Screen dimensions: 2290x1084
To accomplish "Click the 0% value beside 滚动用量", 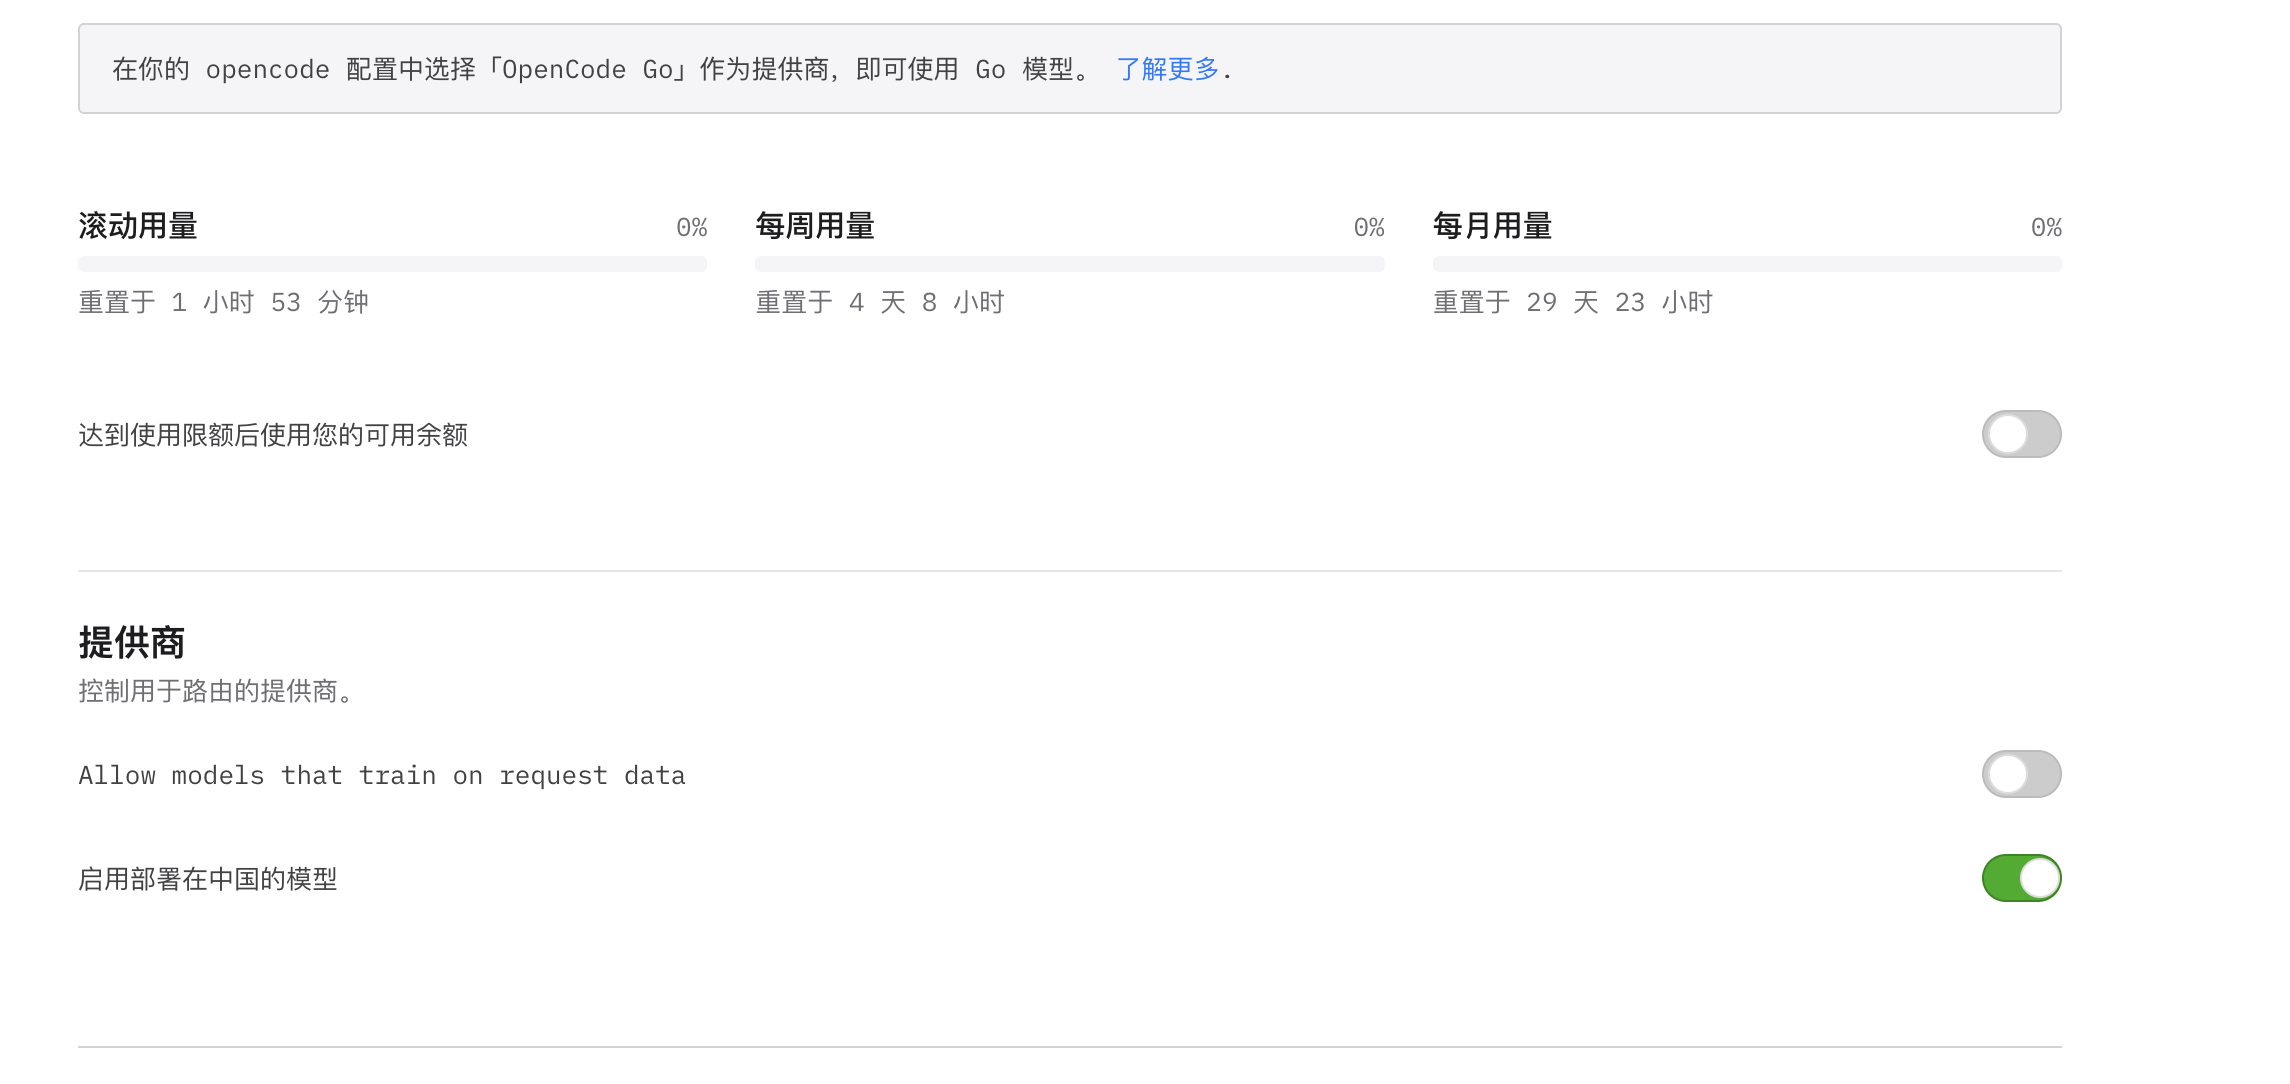I will point(692,228).
